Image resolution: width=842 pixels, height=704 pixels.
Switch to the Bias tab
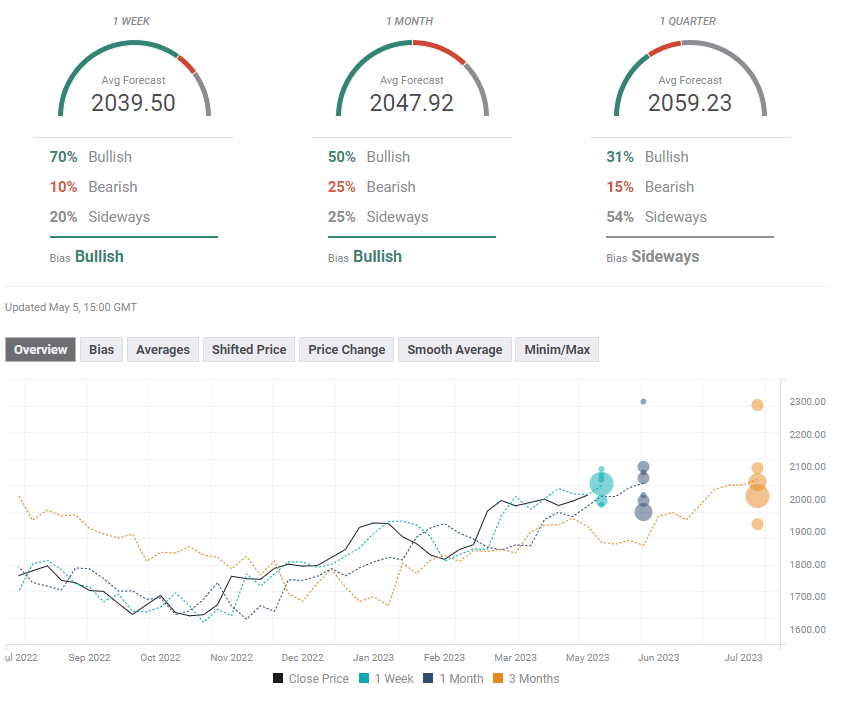101,350
